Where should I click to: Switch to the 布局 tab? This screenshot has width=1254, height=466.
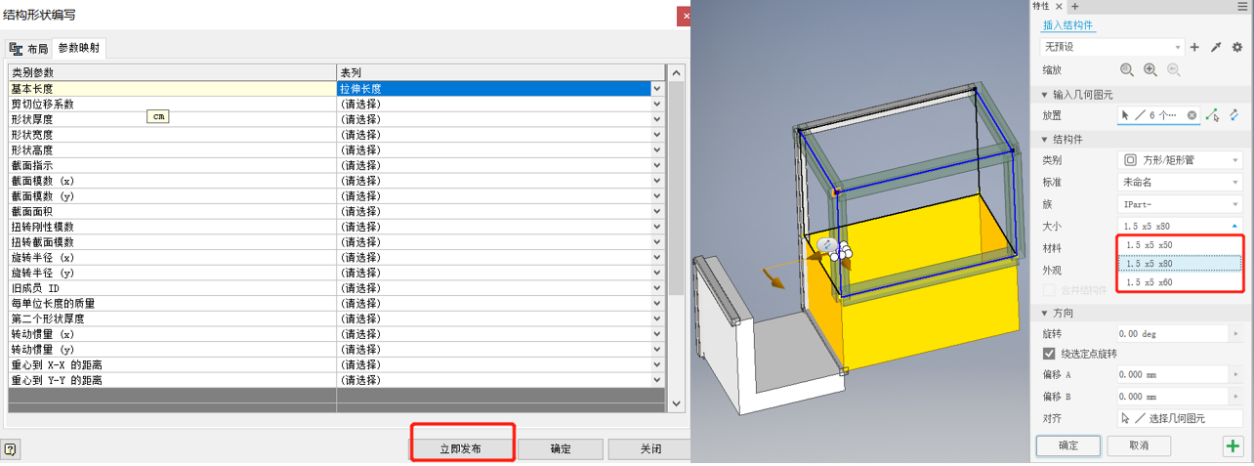point(29,48)
